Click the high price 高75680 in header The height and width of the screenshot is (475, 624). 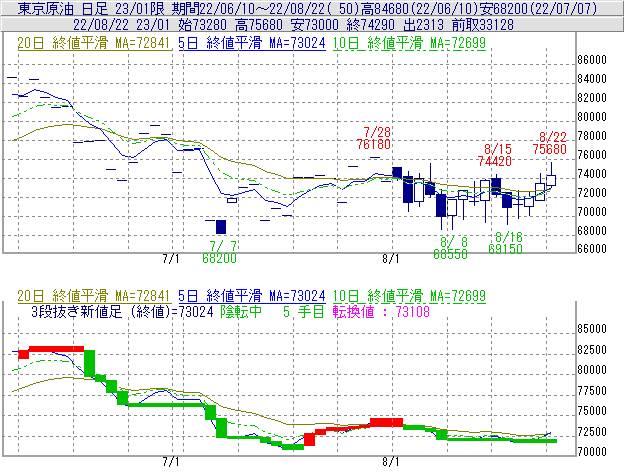(259, 25)
